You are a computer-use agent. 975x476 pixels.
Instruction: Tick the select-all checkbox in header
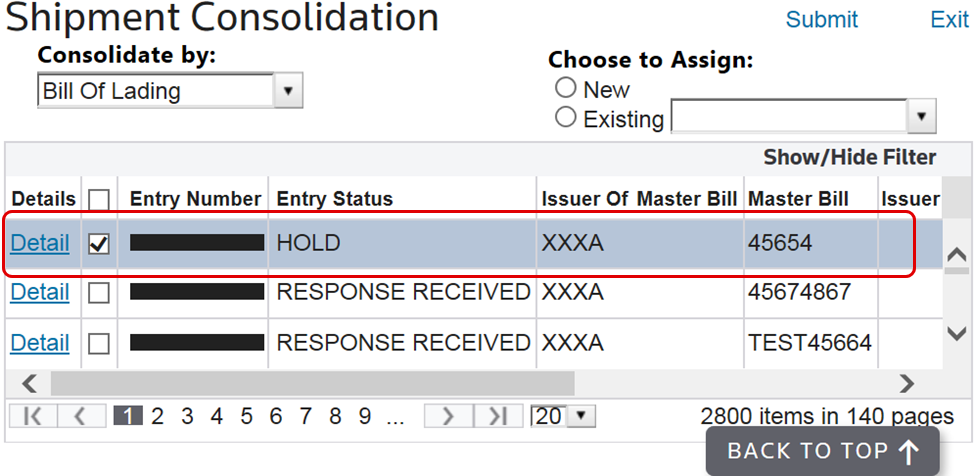click(99, 199)
